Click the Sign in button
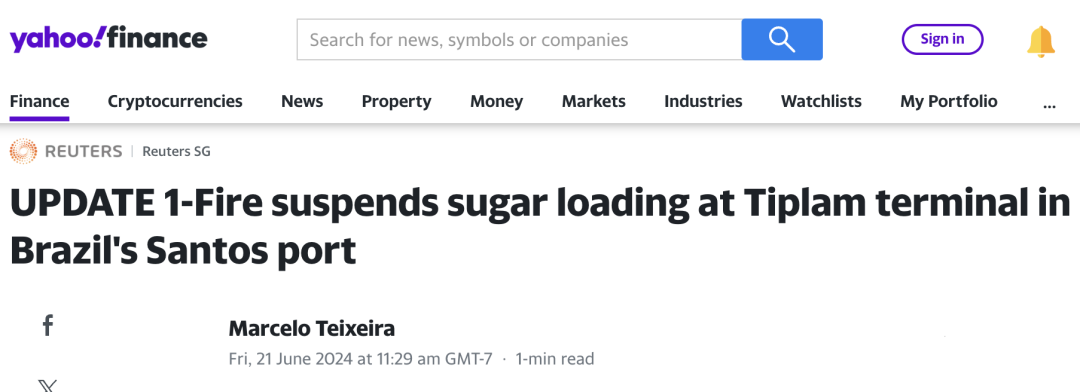Image resolution: width=1080 pixels, height=392 pixels. (x=942, y=39)
